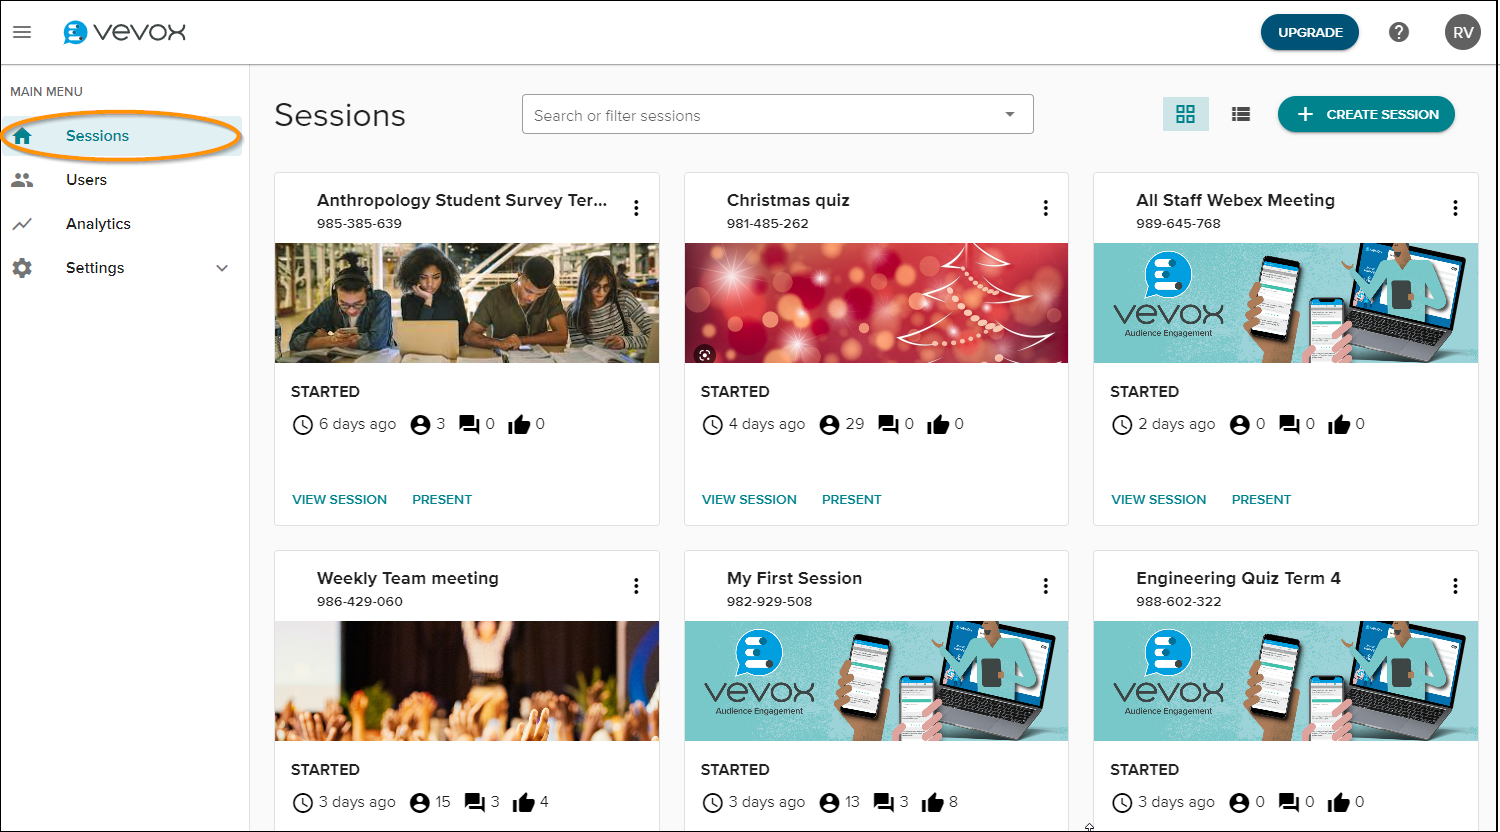Present the All Staff Webex Meeting session

1261,499
